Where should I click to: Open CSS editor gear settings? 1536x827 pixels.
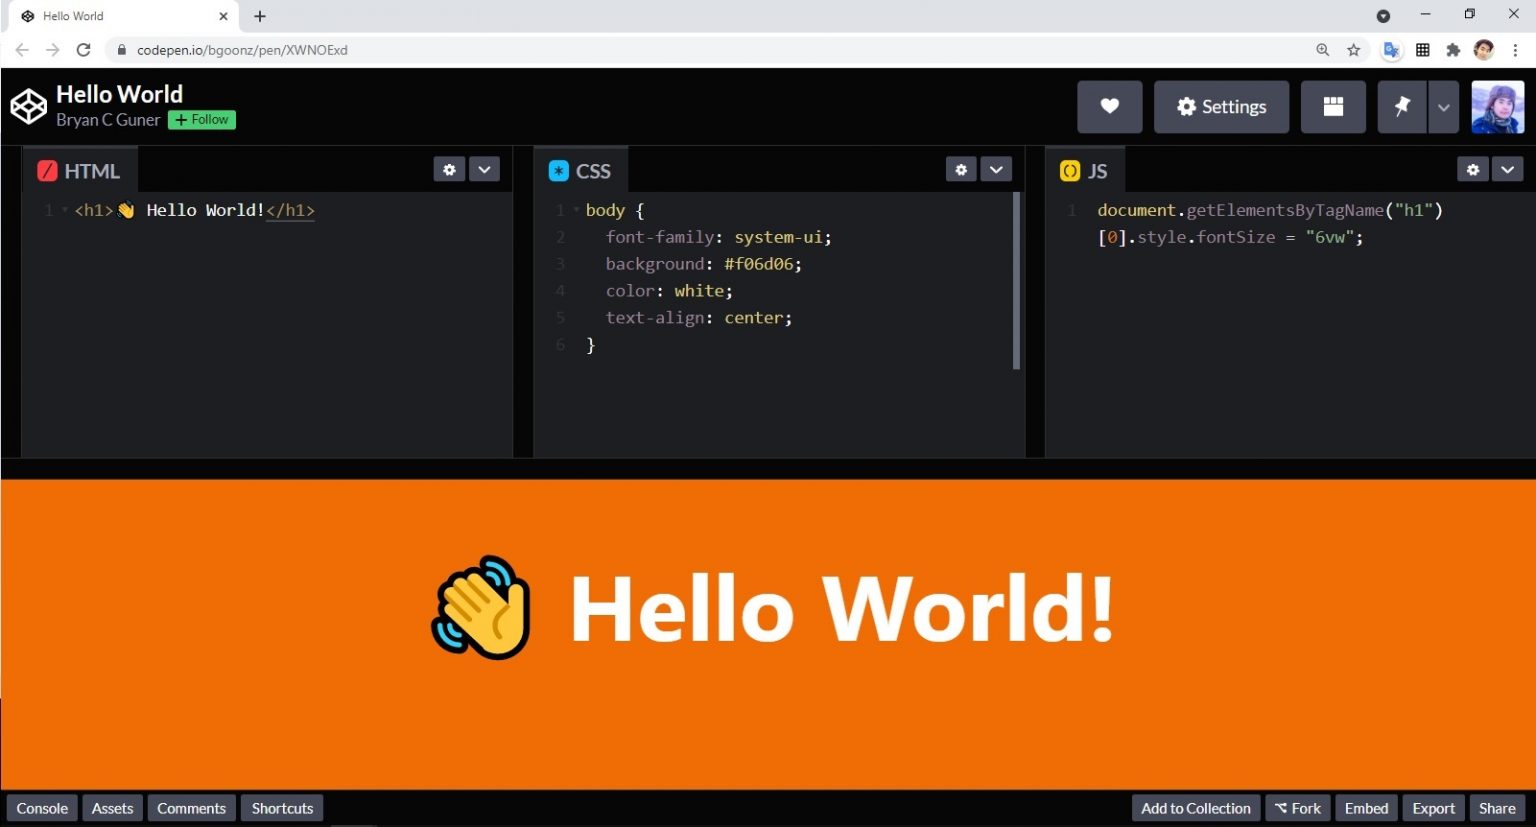(x=961, y=170)
